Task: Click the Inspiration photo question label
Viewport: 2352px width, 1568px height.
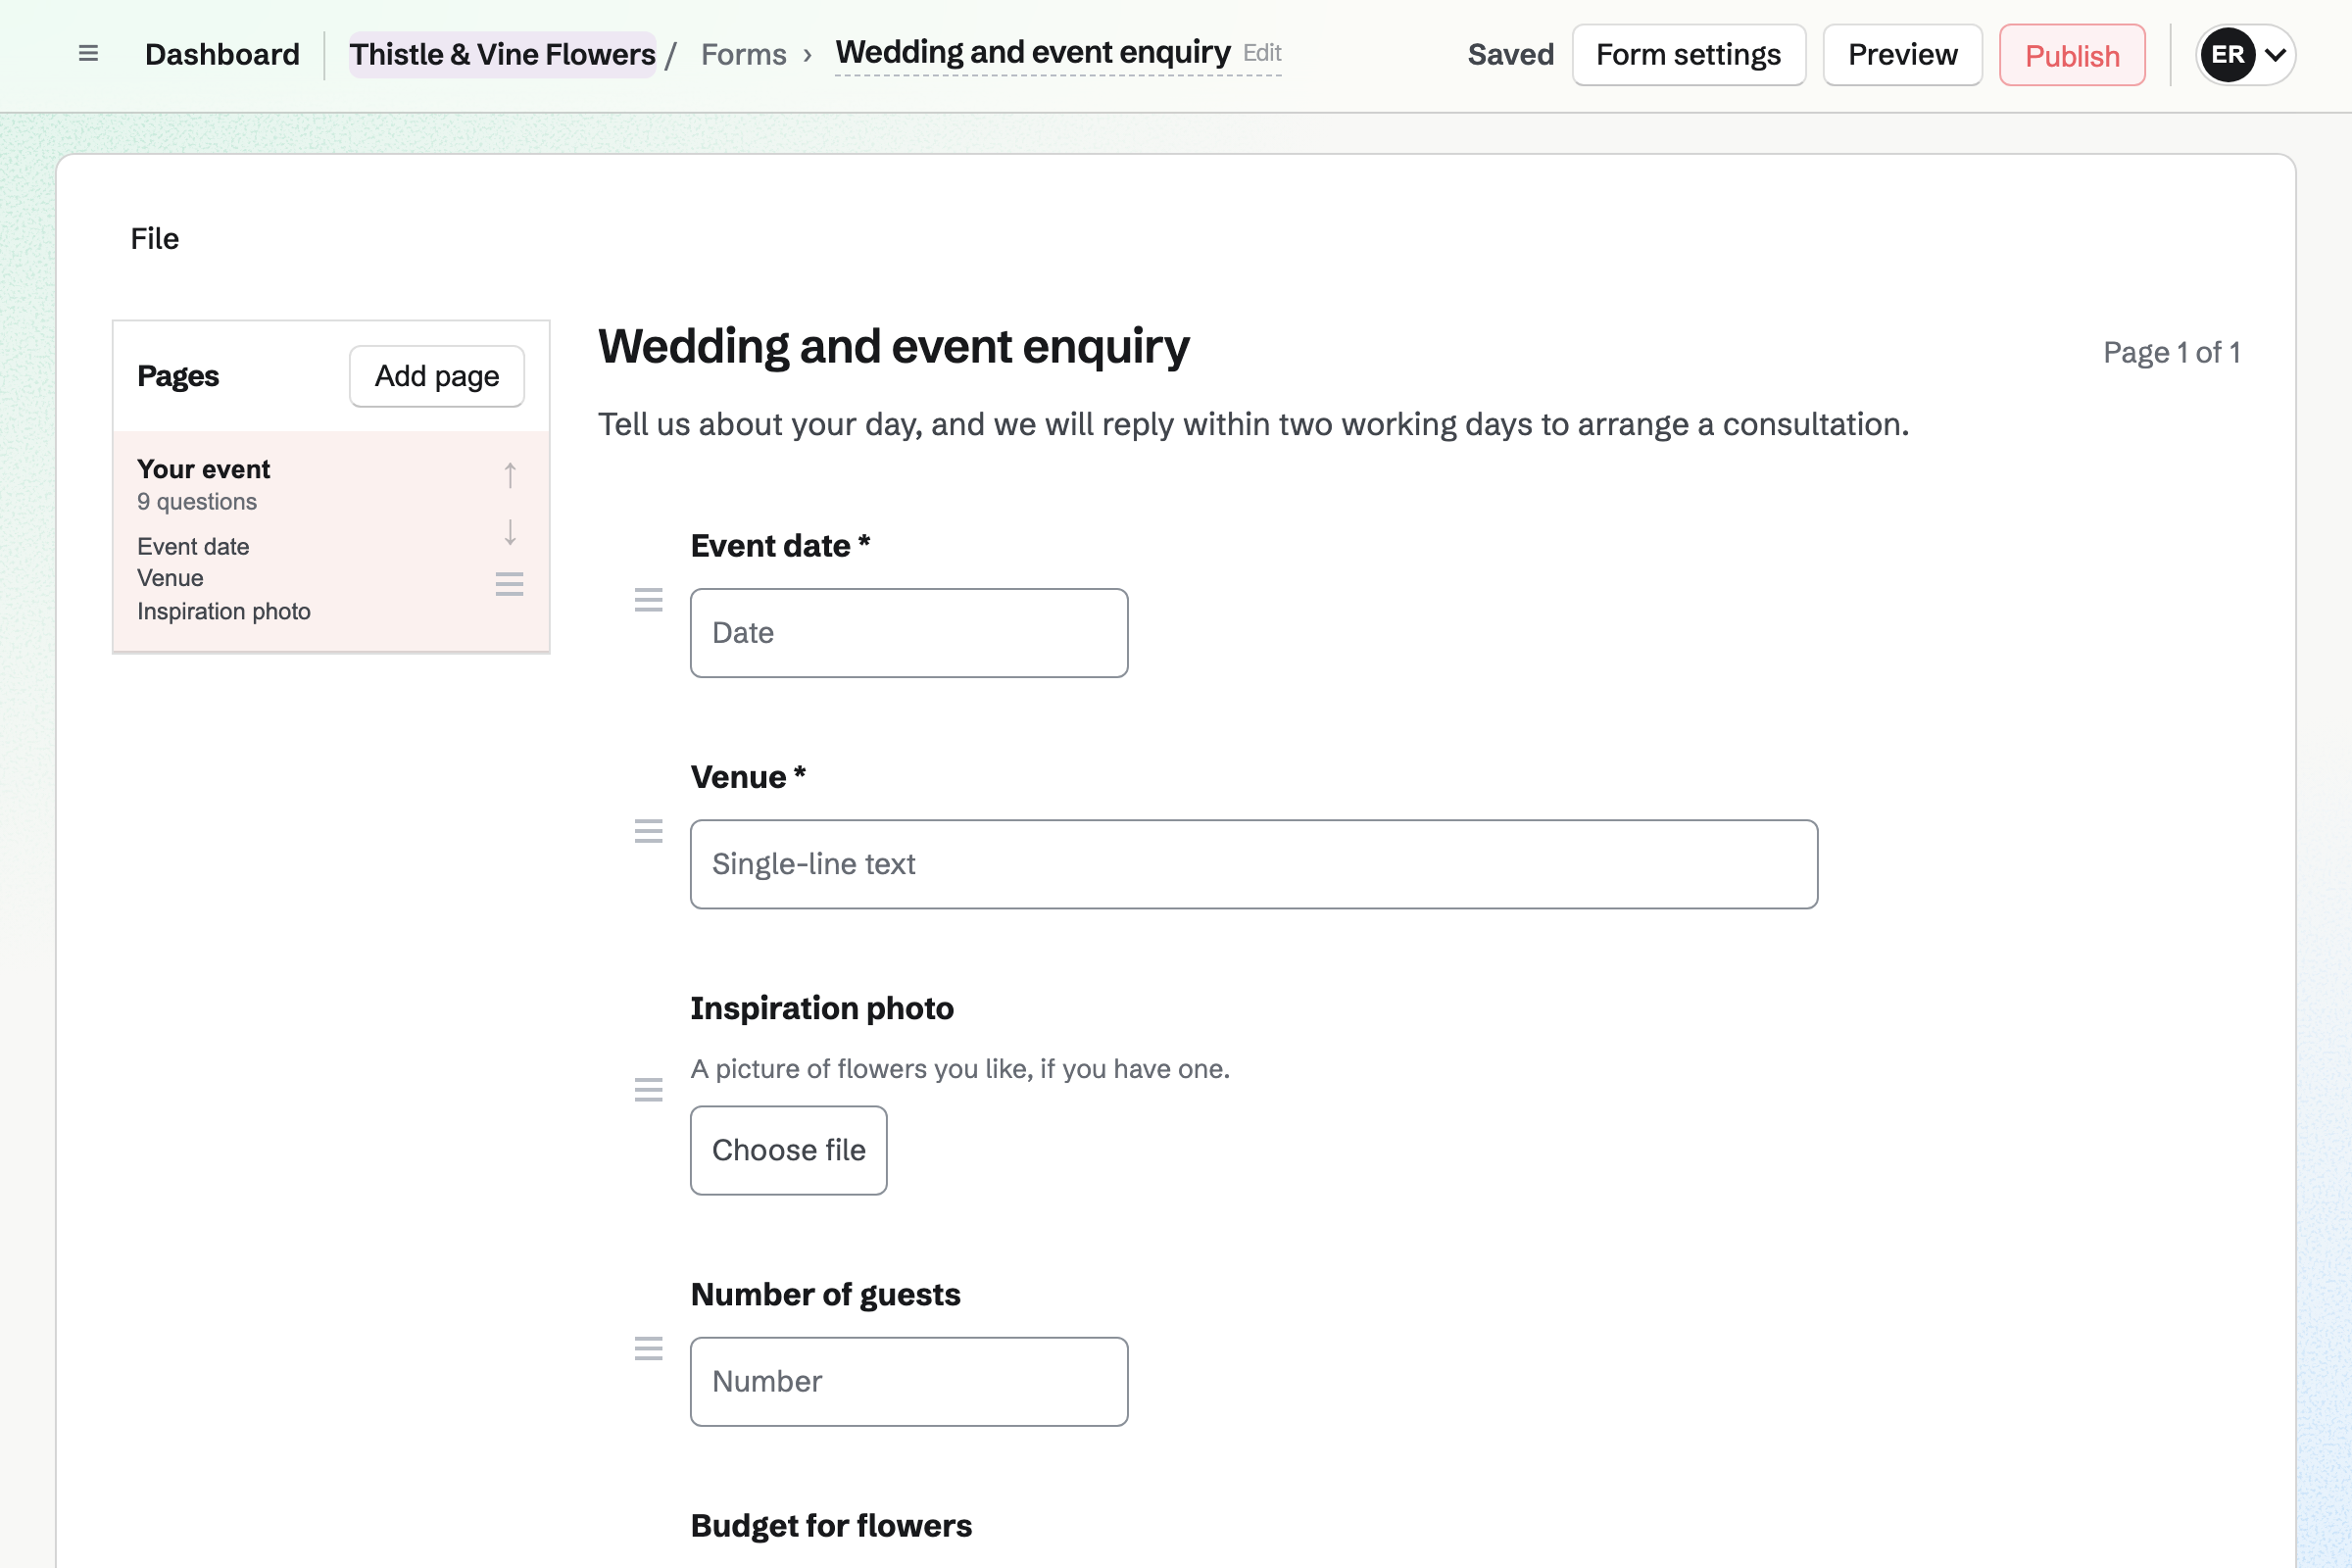Action: [822, 1008]
